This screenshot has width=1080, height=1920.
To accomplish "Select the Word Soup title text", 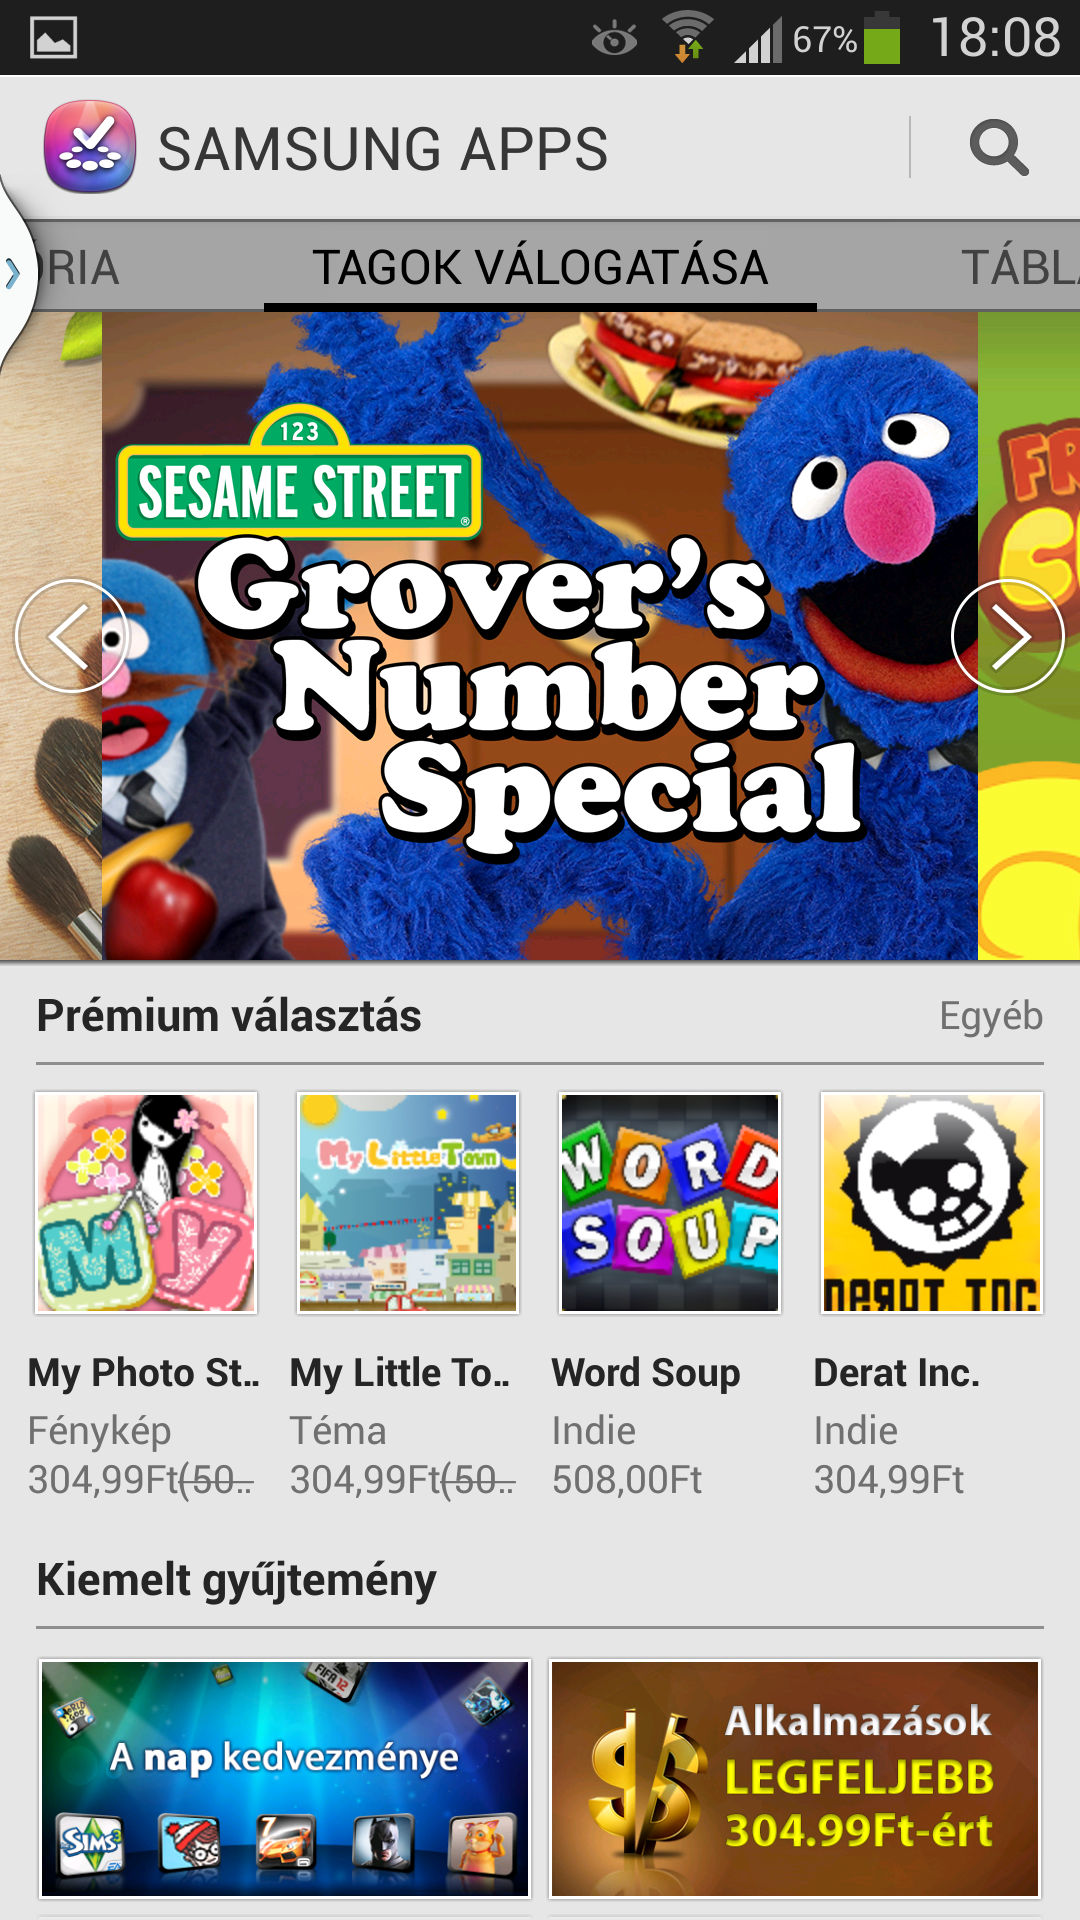I will point(646,1373).
